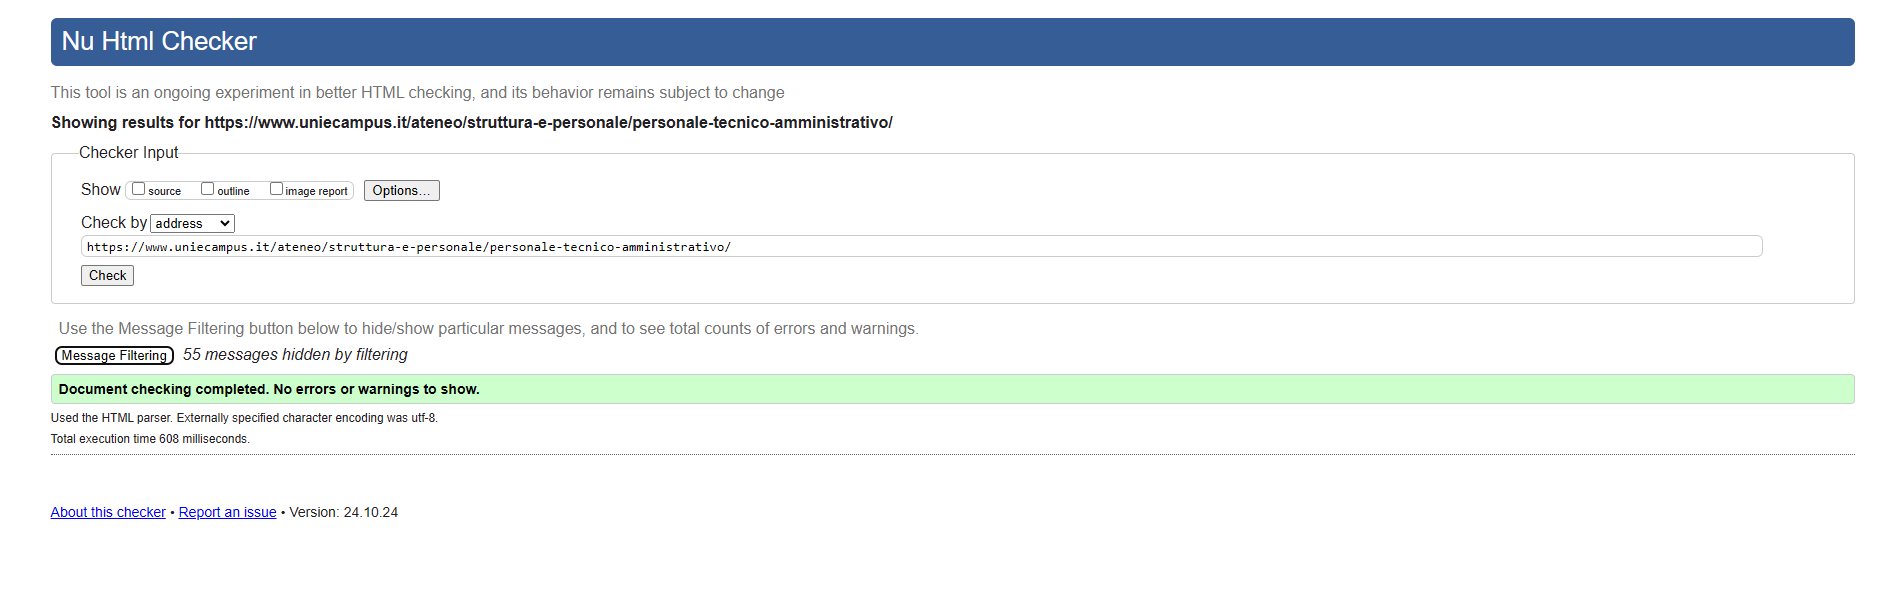Click the image report label text
The width and height of the screenshot is (1900, 600).
(316, 191)
